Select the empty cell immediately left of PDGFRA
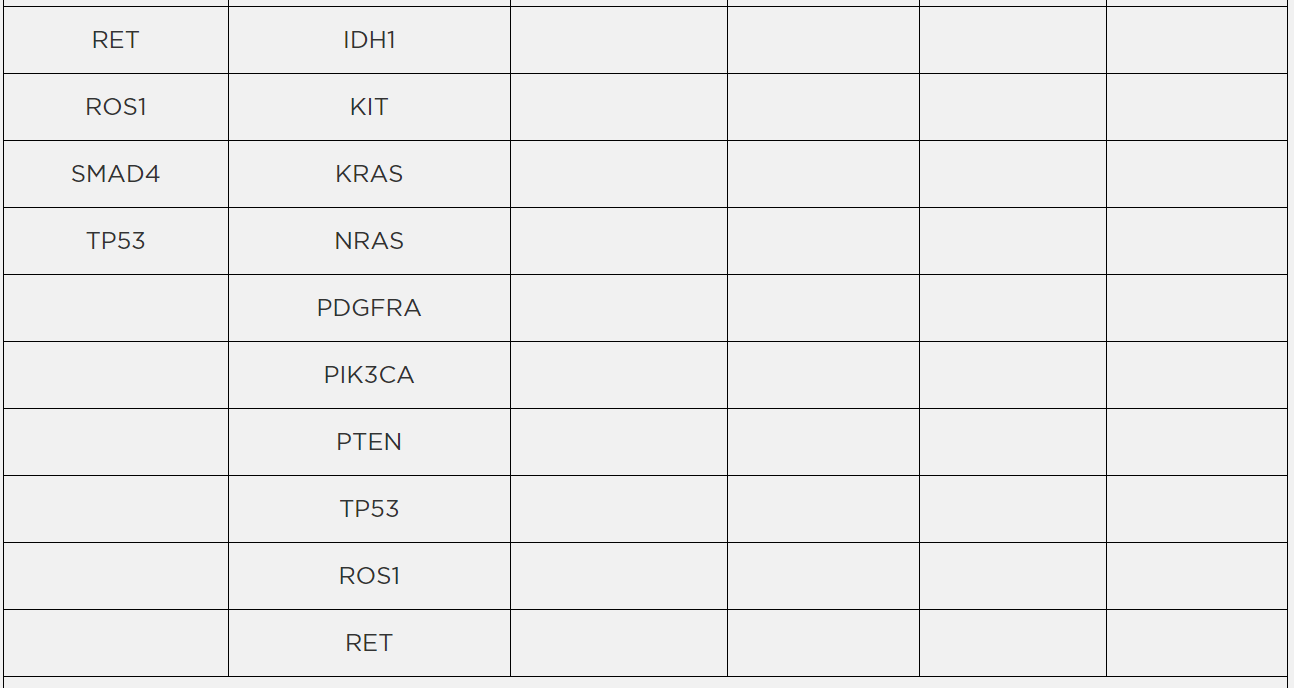The width and height of the screenshot is (1294, 688). point(116,308)
